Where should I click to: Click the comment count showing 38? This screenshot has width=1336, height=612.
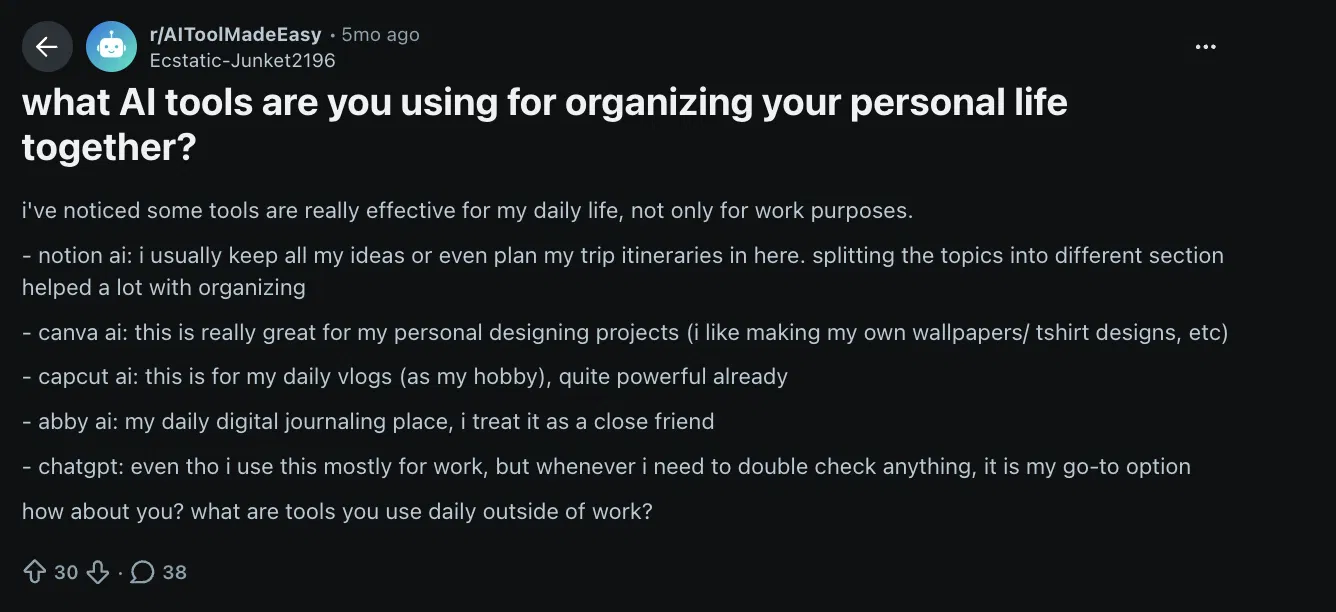click(175, 572)
